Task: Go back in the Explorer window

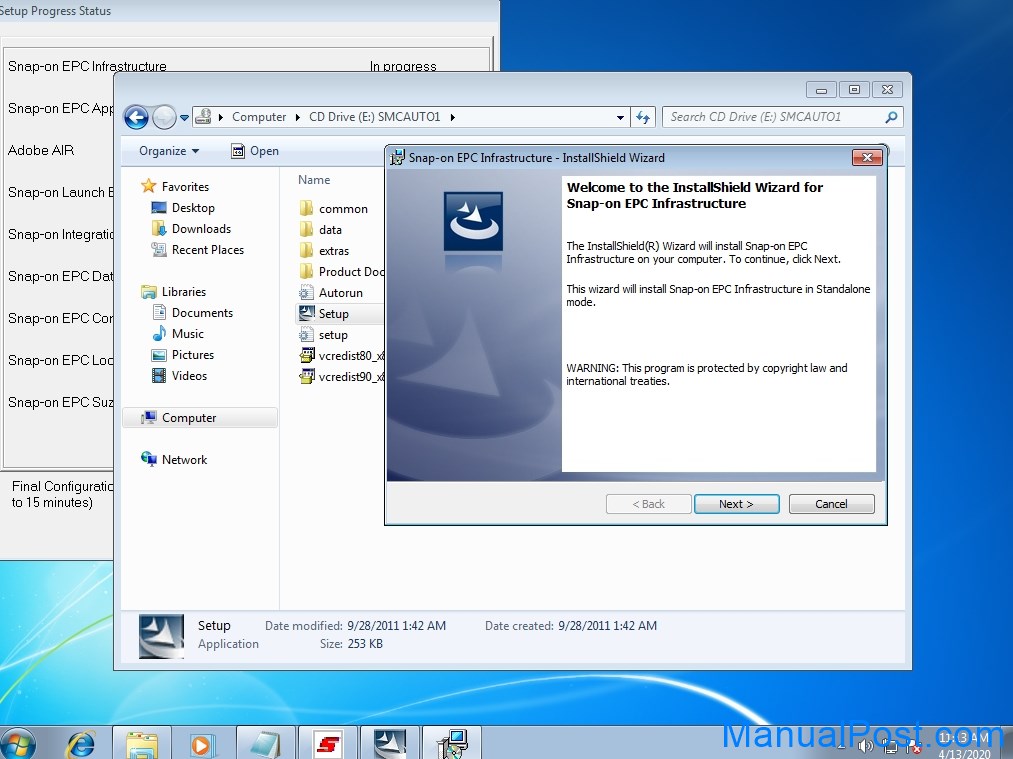Action: [x=136, y=117]
